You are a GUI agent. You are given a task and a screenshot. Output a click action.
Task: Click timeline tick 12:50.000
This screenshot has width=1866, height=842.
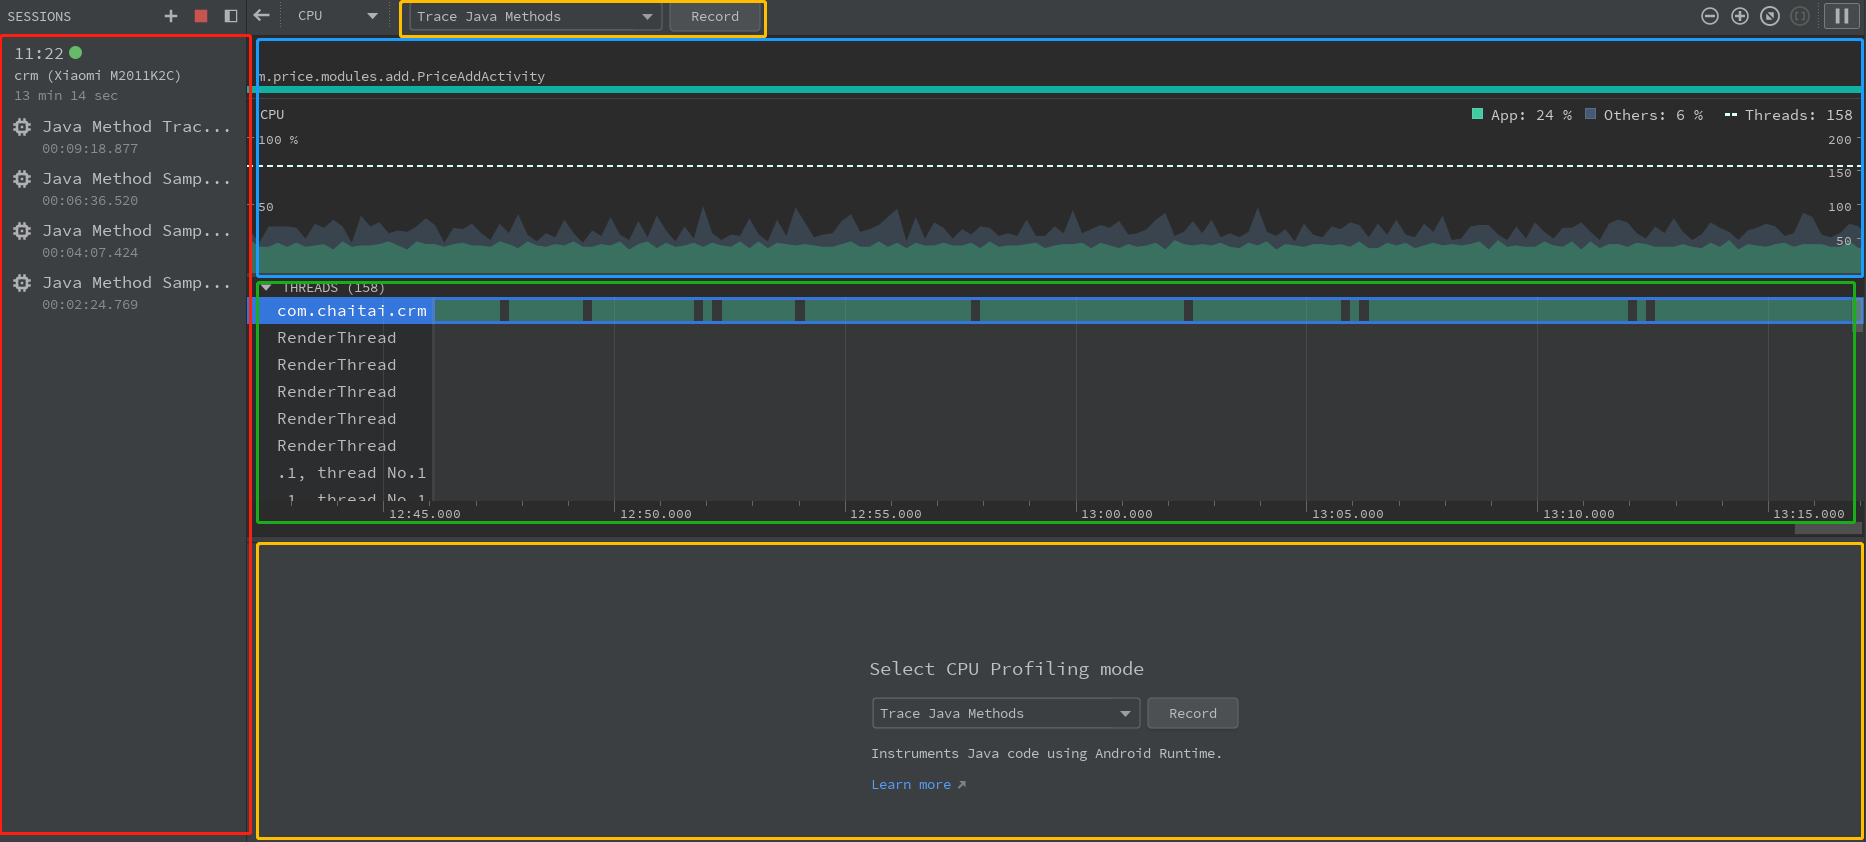656,514
